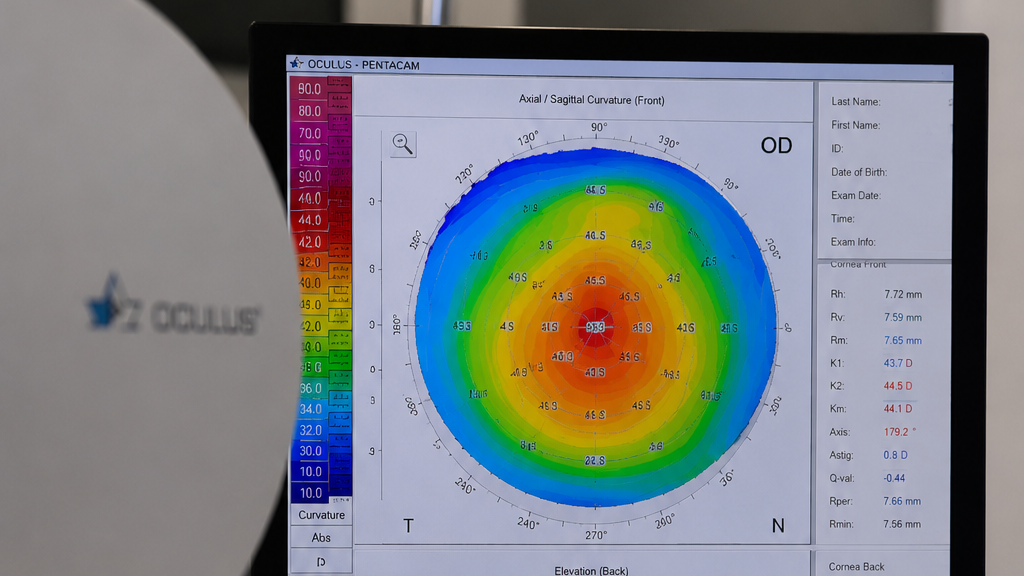The image size is (1024, 576).
Task: Select the 30.0 blue scale step
Action: (x=310, y=451)
